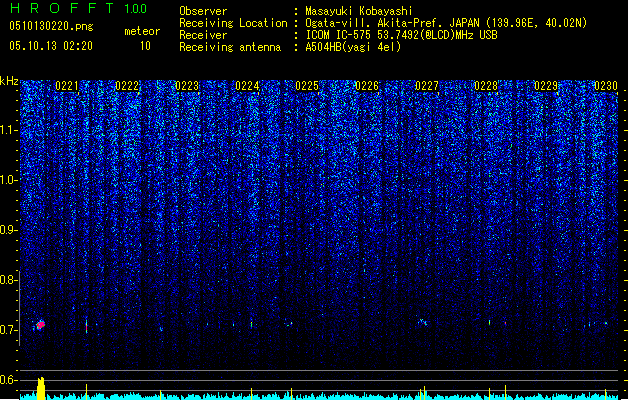Click the A504HB(yagi 4el) antenna text
The image size is (629, 400).
pos(353,47)
